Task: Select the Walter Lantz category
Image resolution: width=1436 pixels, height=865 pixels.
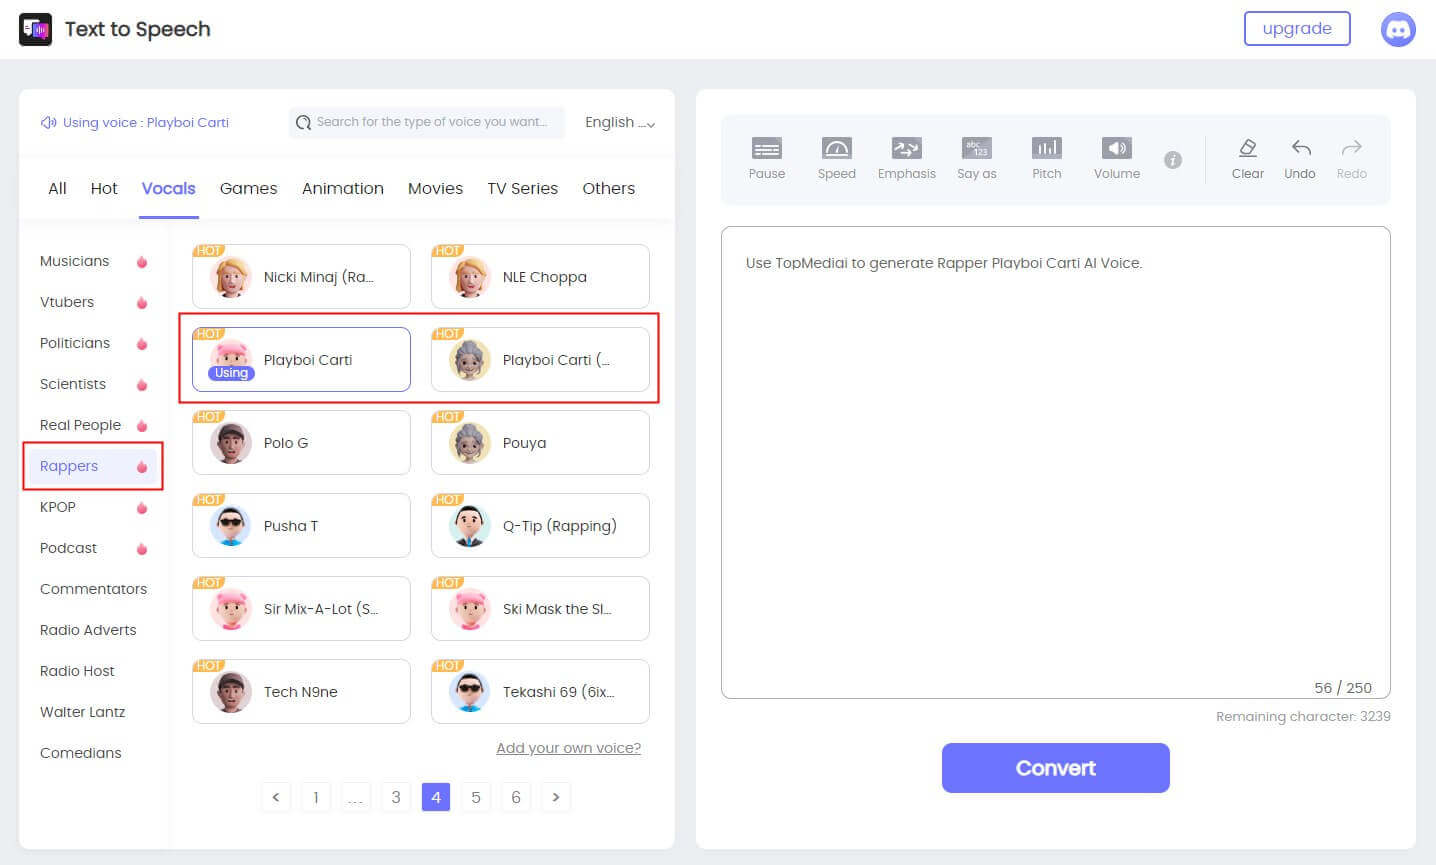Action: (93, 712)
